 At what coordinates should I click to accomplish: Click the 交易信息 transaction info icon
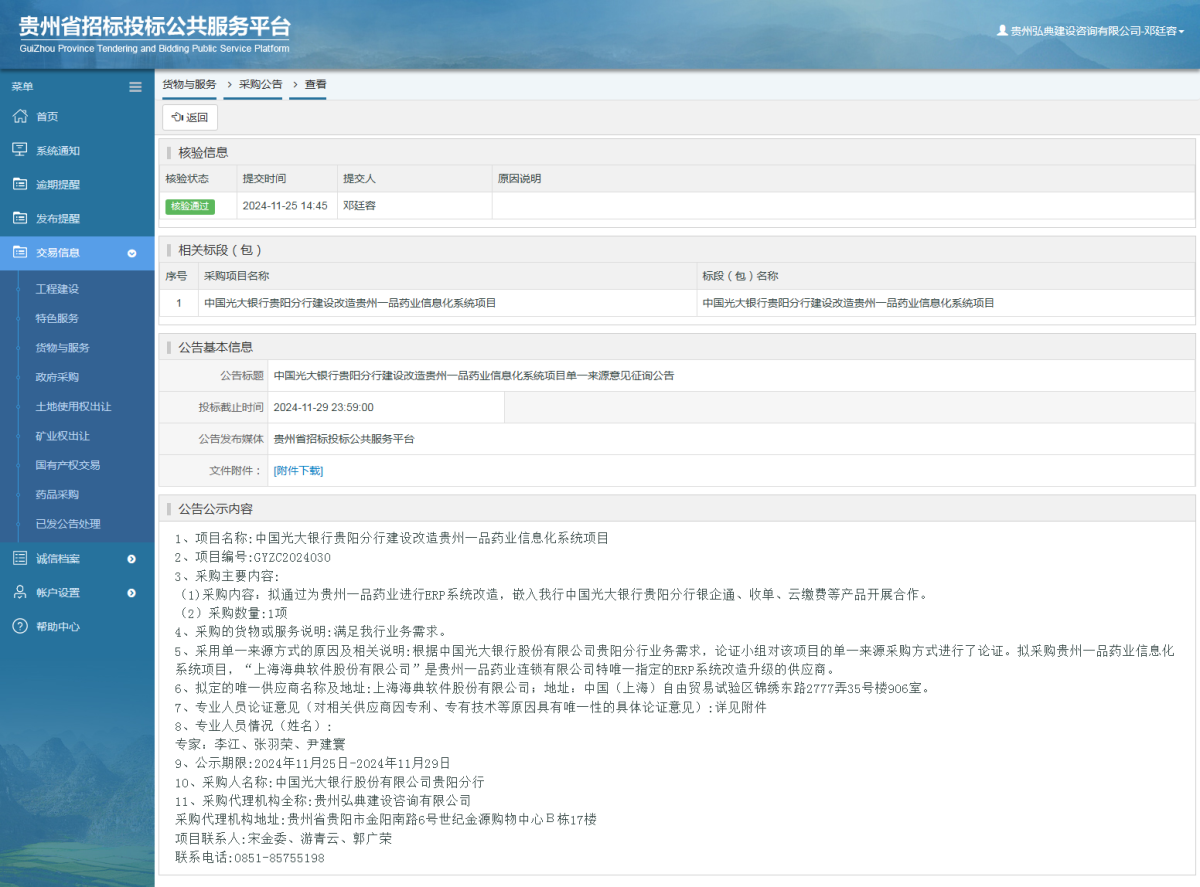point(21,252)
